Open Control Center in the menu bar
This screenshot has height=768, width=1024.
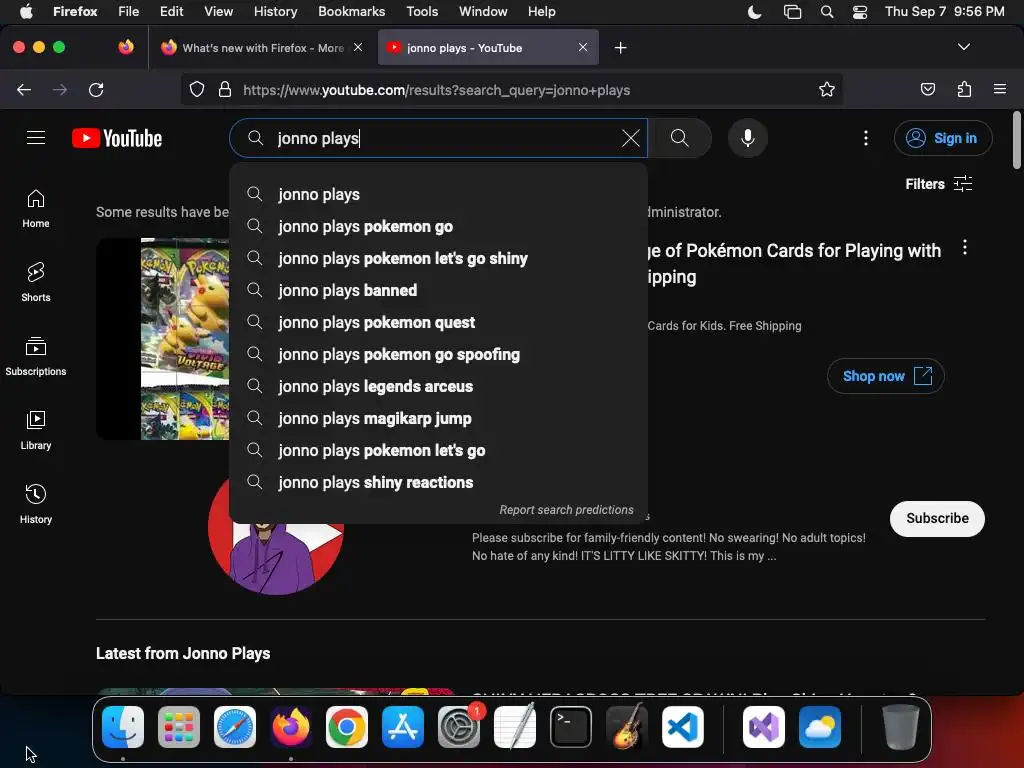[x=860, y=12]
